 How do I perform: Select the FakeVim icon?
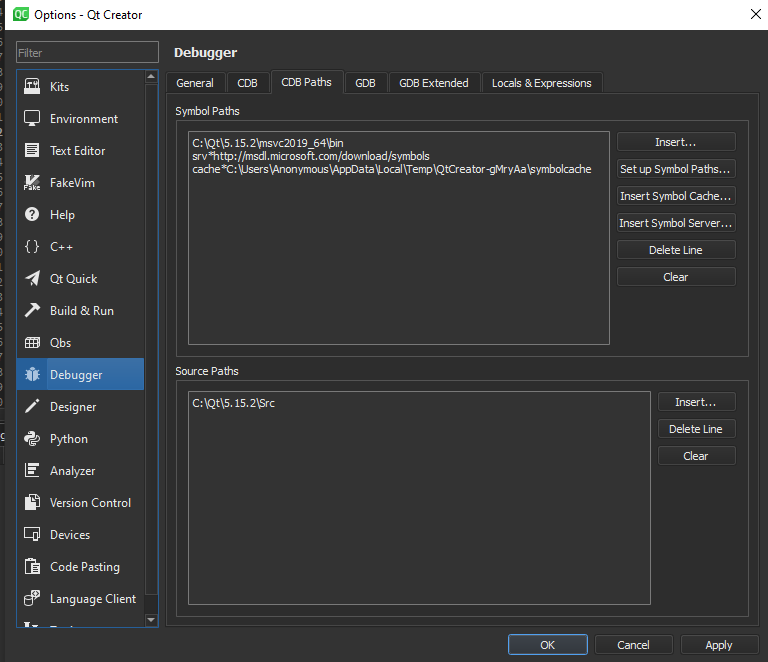coord(32,183)
